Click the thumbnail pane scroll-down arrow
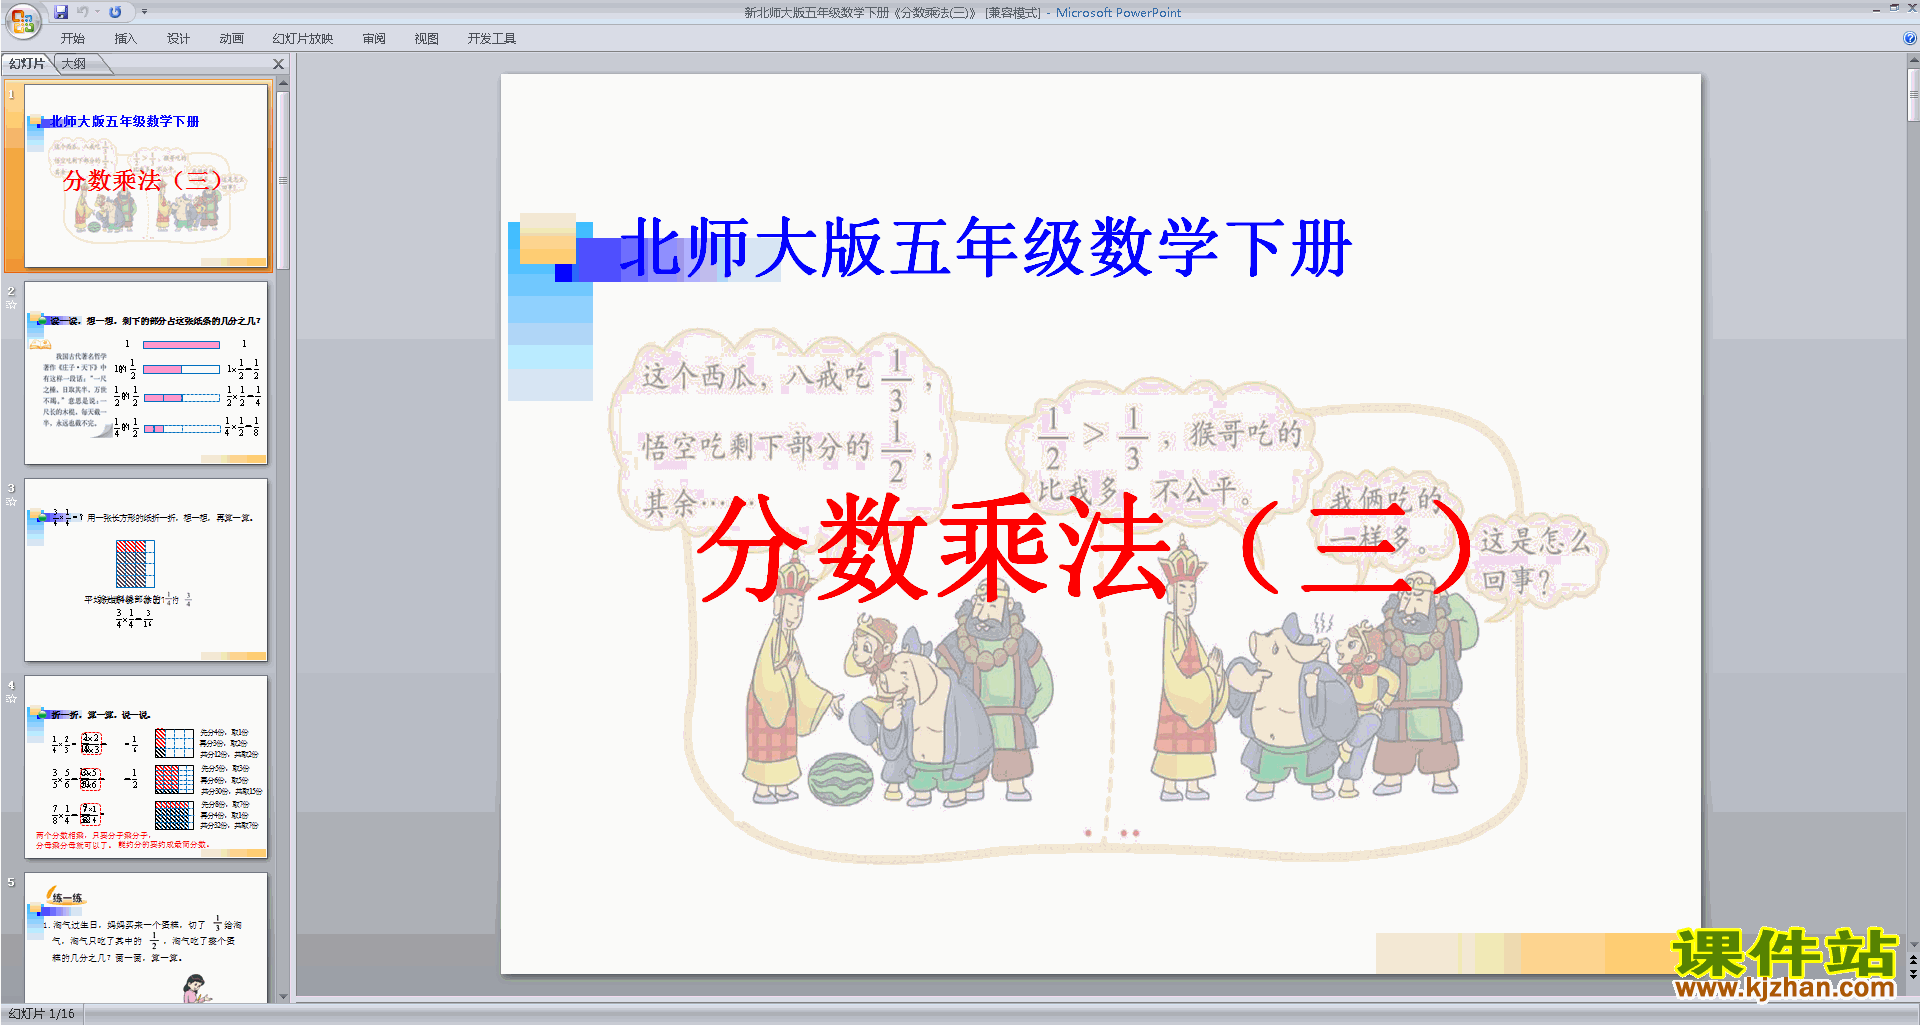This screenshot has width=1920, height=1025. (x=283, y=996)
